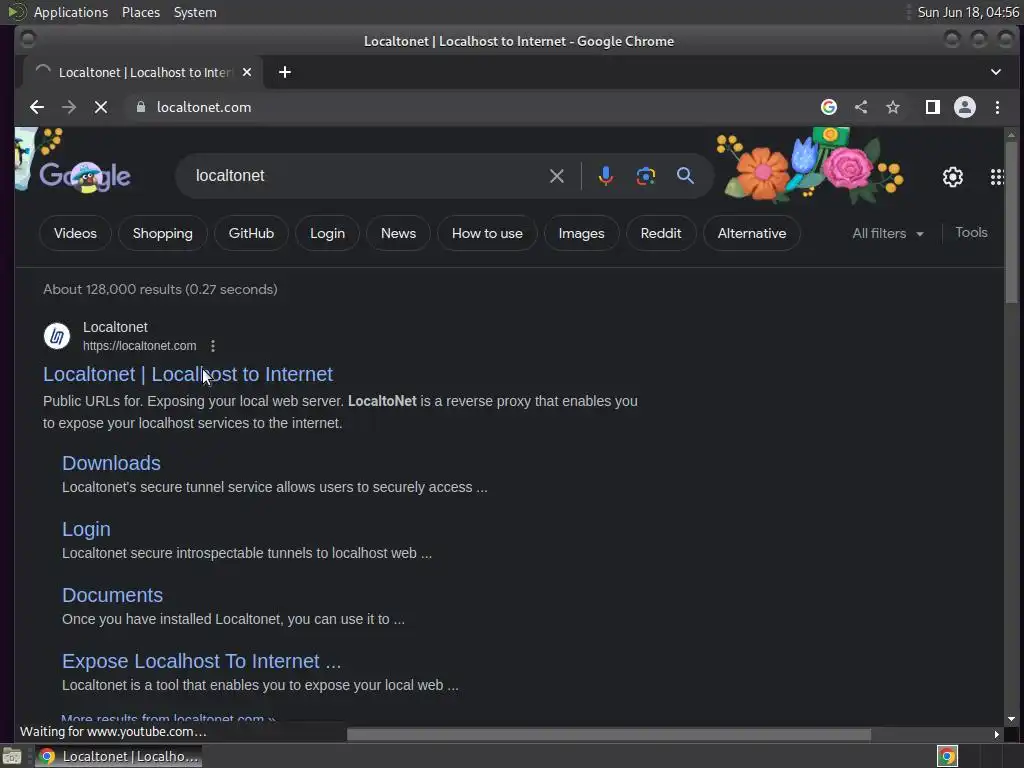Open the Login sitelink
Viewport: 1024px width, 768px height.
click(86, 529)
